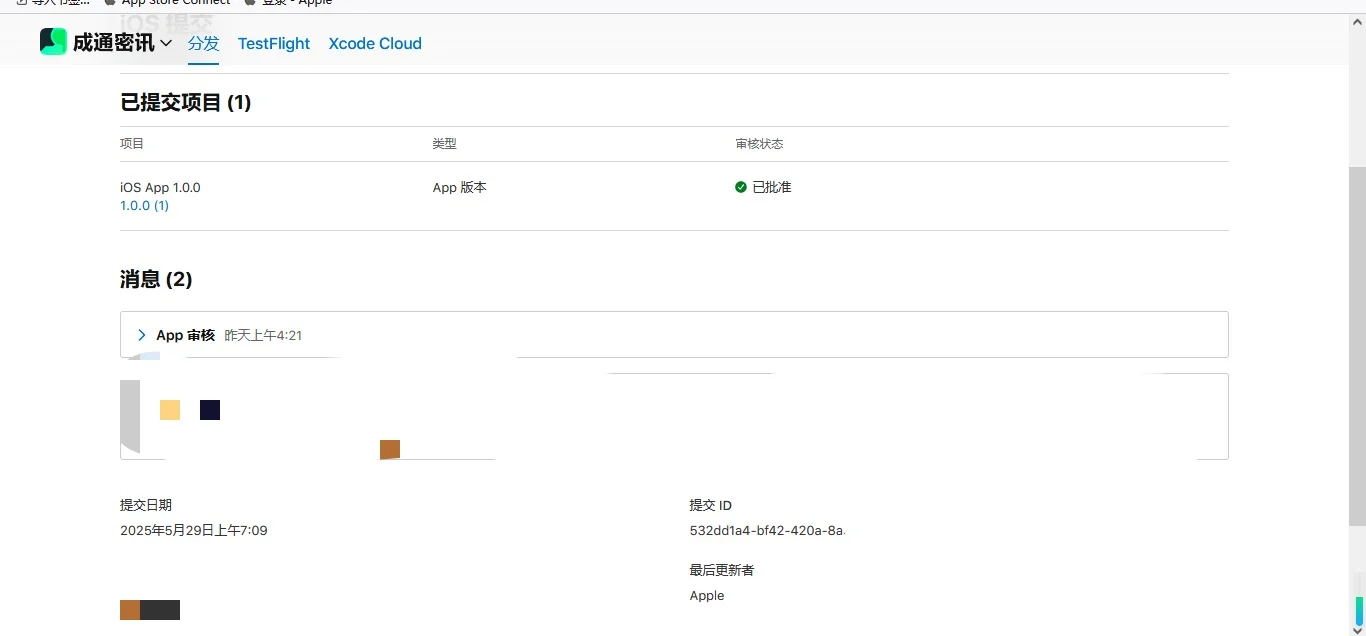Select the 2025年5月29日上午7:09 submission date
The image size is (1366, 636).
click(194, 530)
